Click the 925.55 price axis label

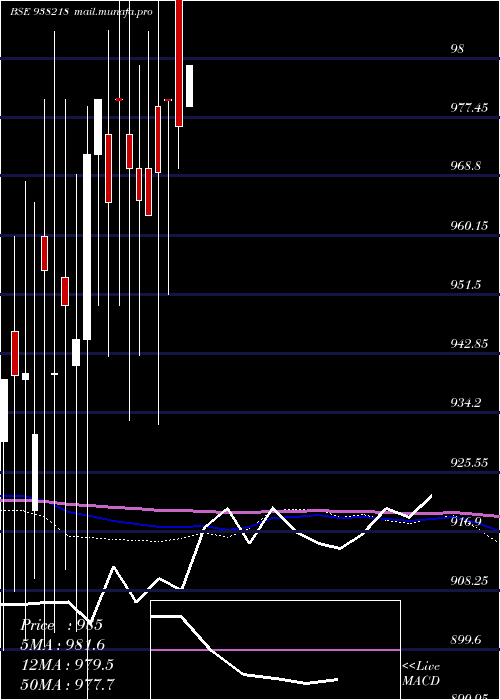[469, 462]
